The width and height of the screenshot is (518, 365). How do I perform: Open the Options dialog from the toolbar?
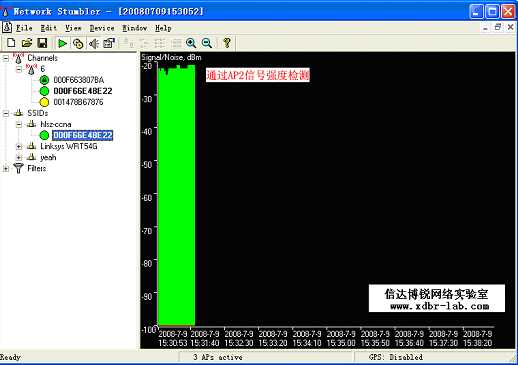[109, 43]
